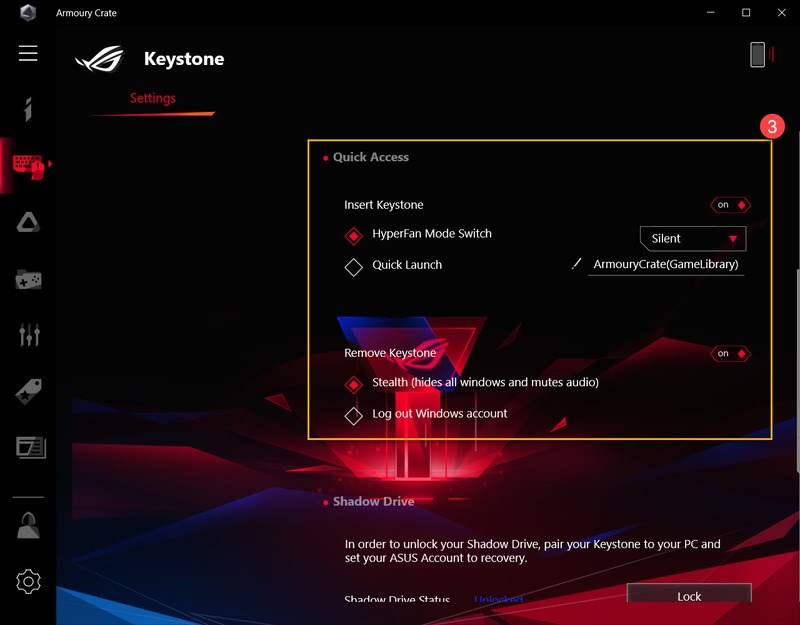Open User Center profile icon

point(28,525)
